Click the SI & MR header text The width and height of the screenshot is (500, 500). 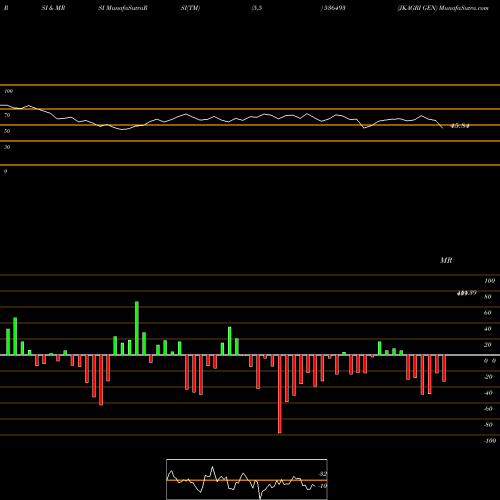click(53, 8)
